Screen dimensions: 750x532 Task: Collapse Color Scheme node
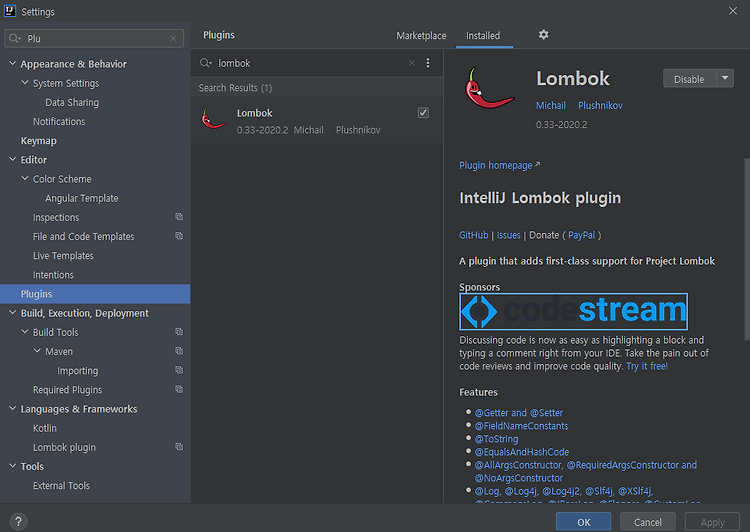click(x=25, y=178)
